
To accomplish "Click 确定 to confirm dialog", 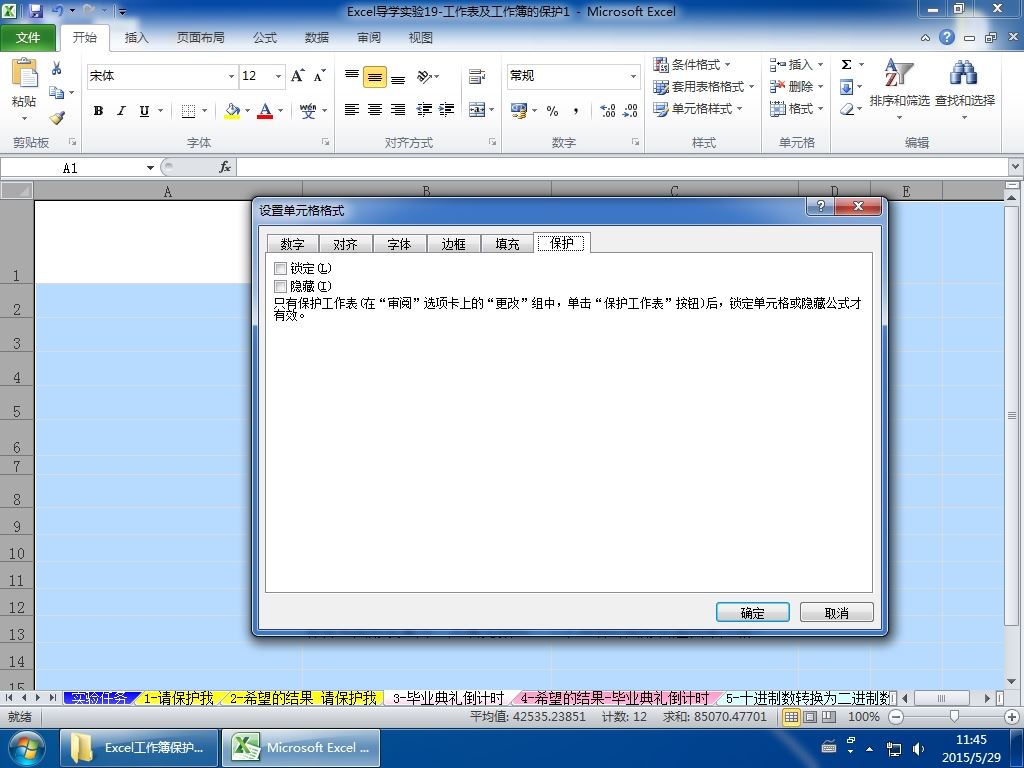I will click(x=752, y=613).
